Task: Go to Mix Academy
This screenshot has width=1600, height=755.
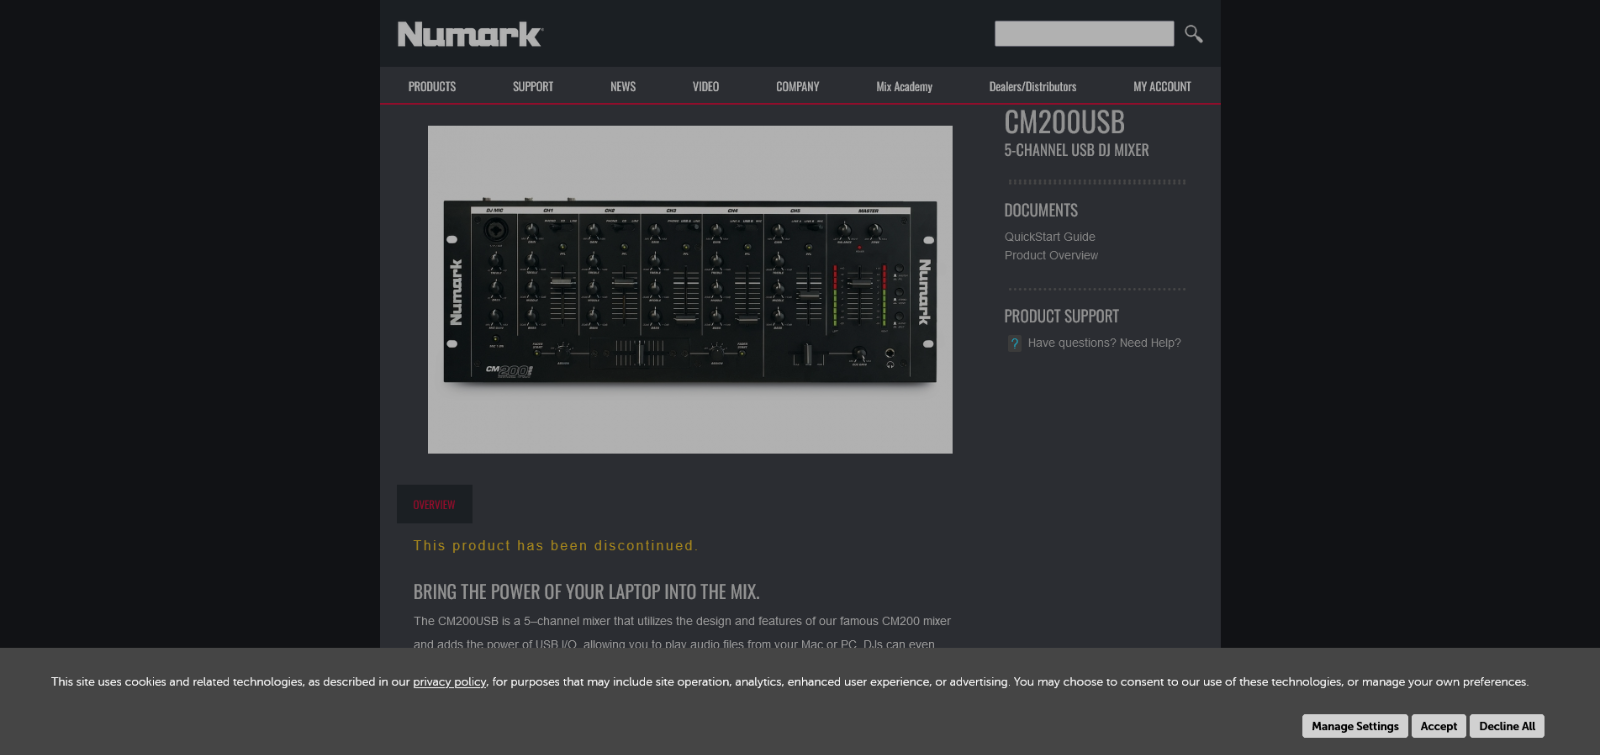Action: point(904,87)
